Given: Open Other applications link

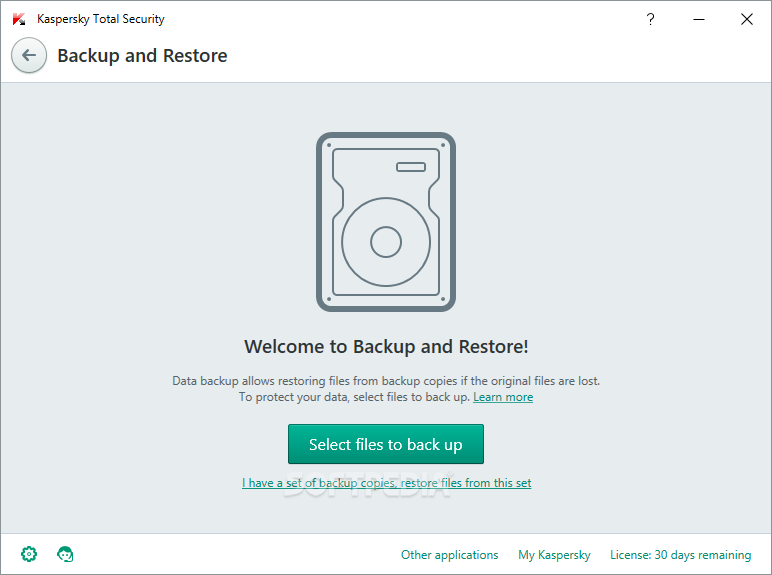Looking at the screenshot, I should tap(450, 555).
